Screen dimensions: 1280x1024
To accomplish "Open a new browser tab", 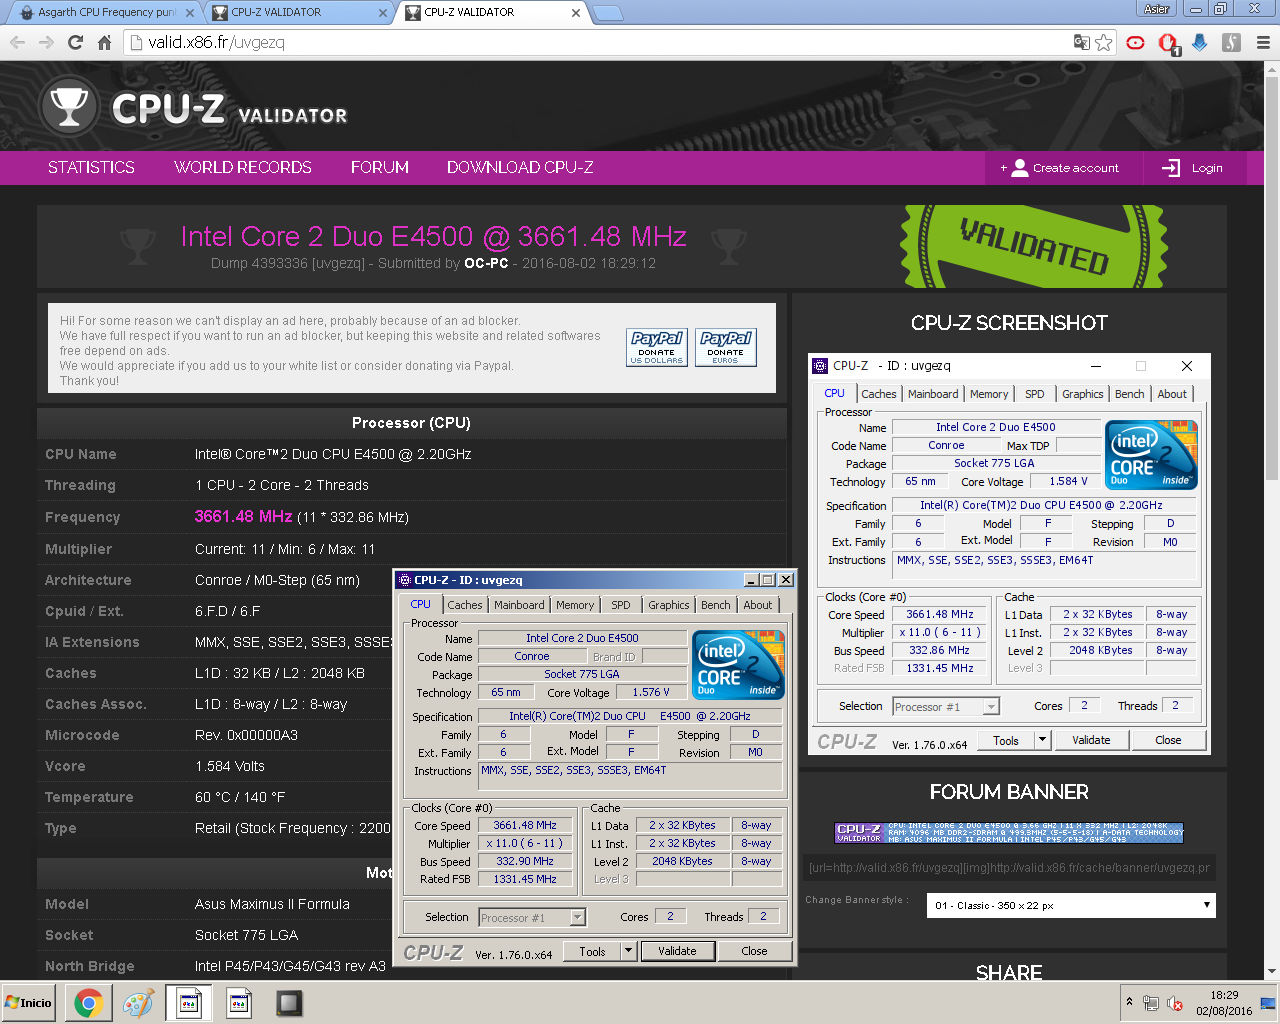I will [x=608, y=13].
